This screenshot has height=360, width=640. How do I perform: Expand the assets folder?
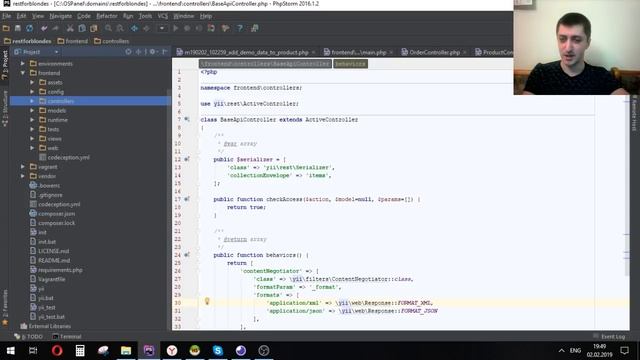tap(32, 82)
